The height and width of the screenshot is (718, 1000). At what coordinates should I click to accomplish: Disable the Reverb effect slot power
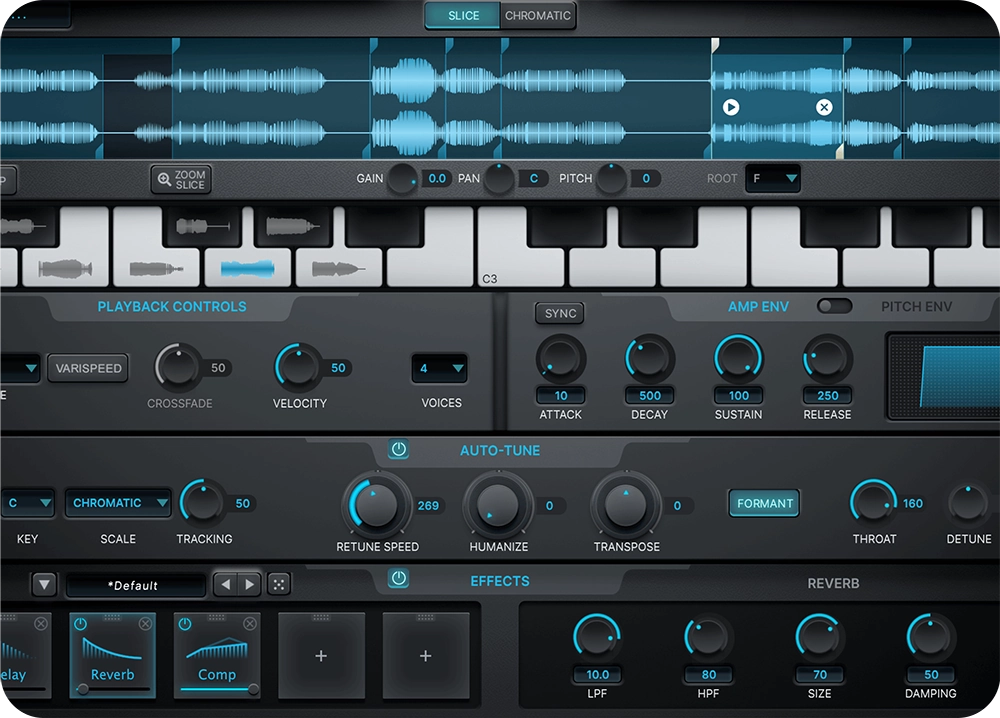pos(80,624)
